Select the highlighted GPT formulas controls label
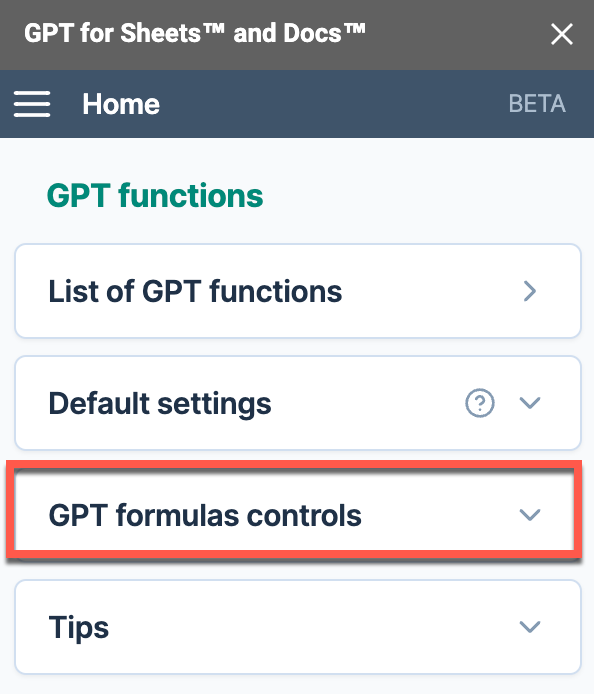 pyautogui.click(x=205, y=515)
